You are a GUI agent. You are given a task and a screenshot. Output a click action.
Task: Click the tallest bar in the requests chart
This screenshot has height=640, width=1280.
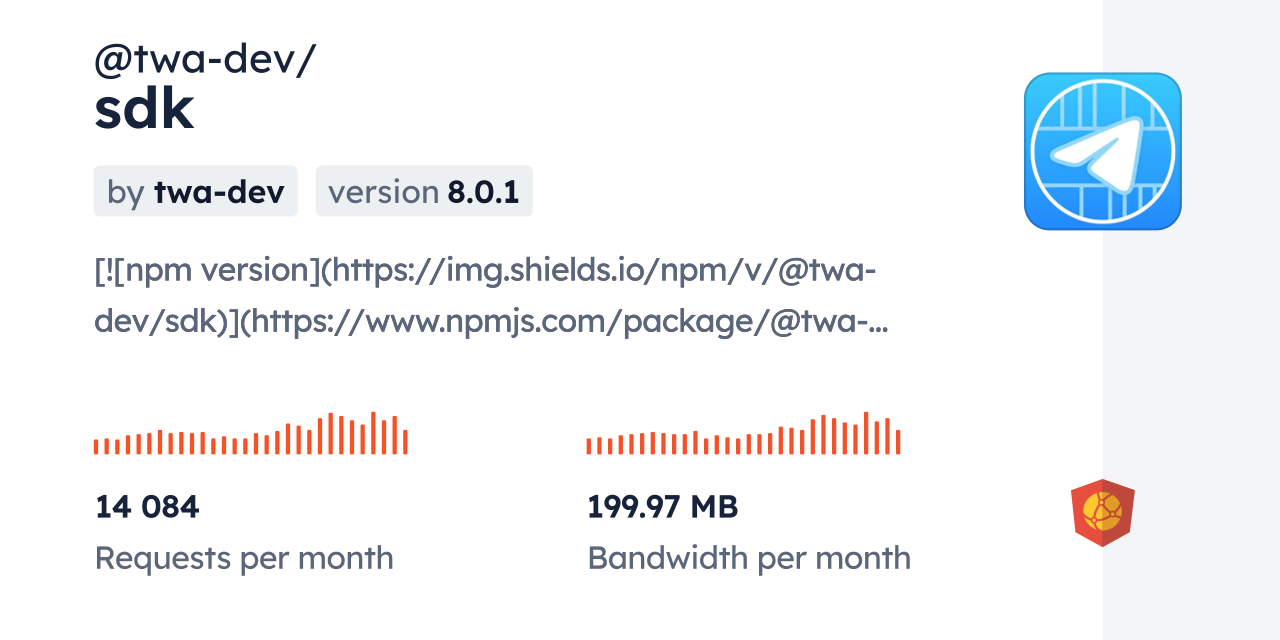click(373, 433)
